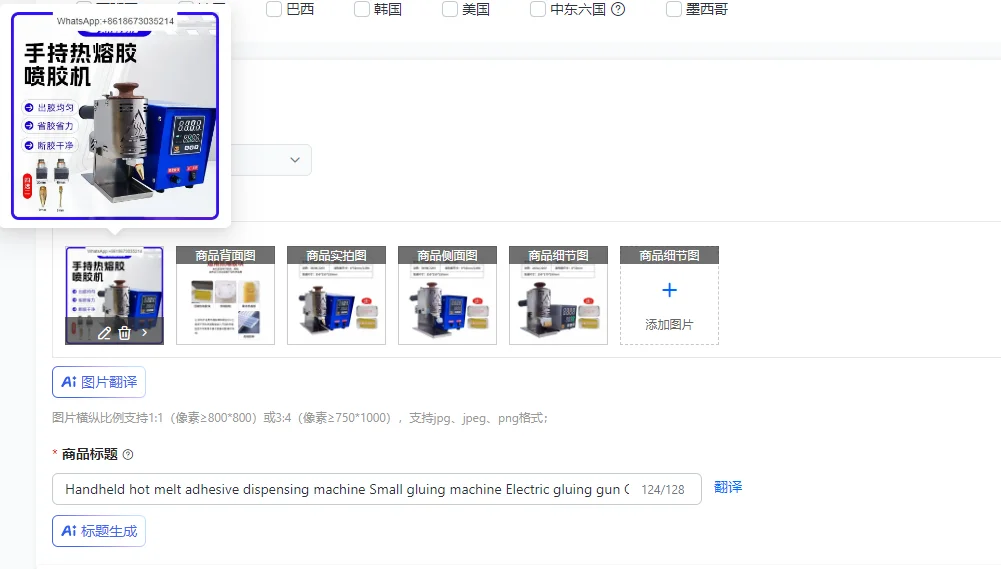Check the 中东六国 checkbox
The height and width of the screenshot is (569, 1001).
click(x=538, y=9)
